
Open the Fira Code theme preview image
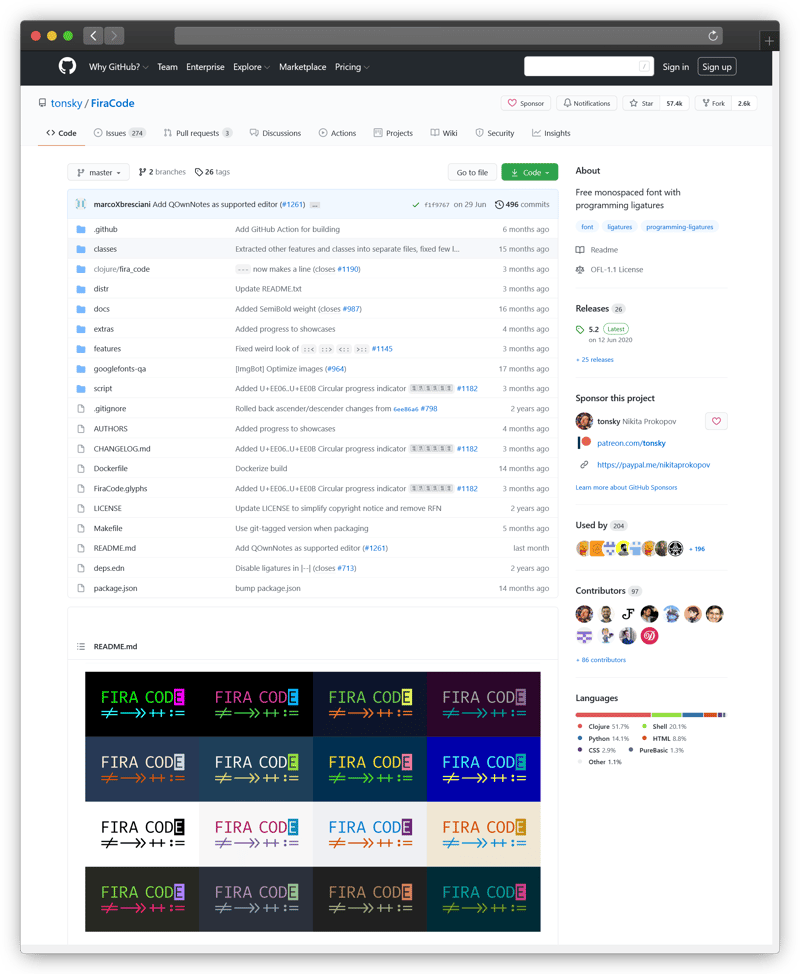click(x=313, y=801)
